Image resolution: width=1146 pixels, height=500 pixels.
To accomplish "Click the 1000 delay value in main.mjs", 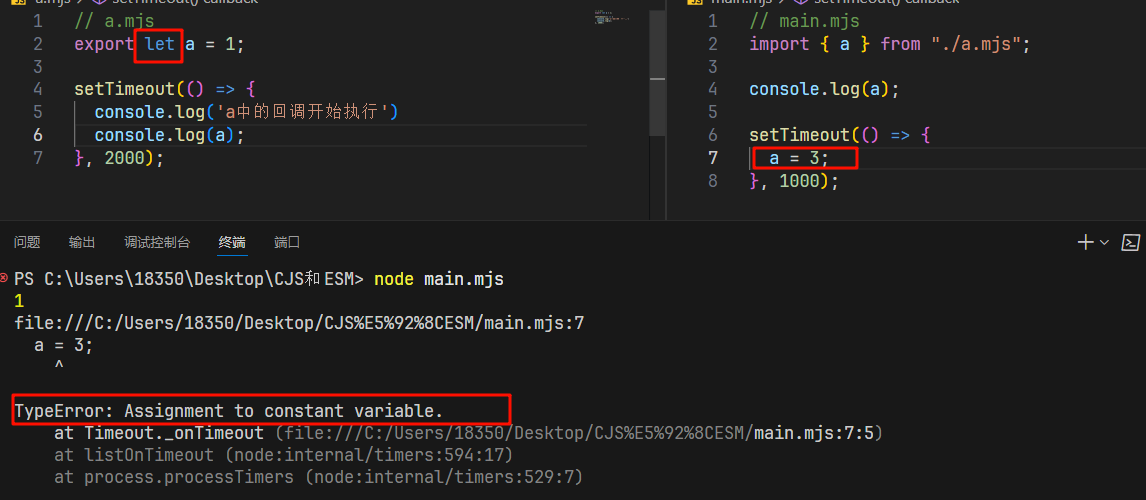I will 800,181.
